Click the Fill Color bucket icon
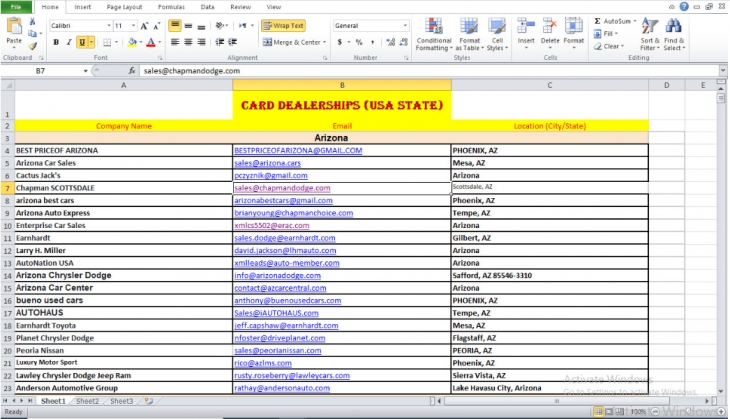The height and width of the screenshot is (419, 730). [132, 42]
